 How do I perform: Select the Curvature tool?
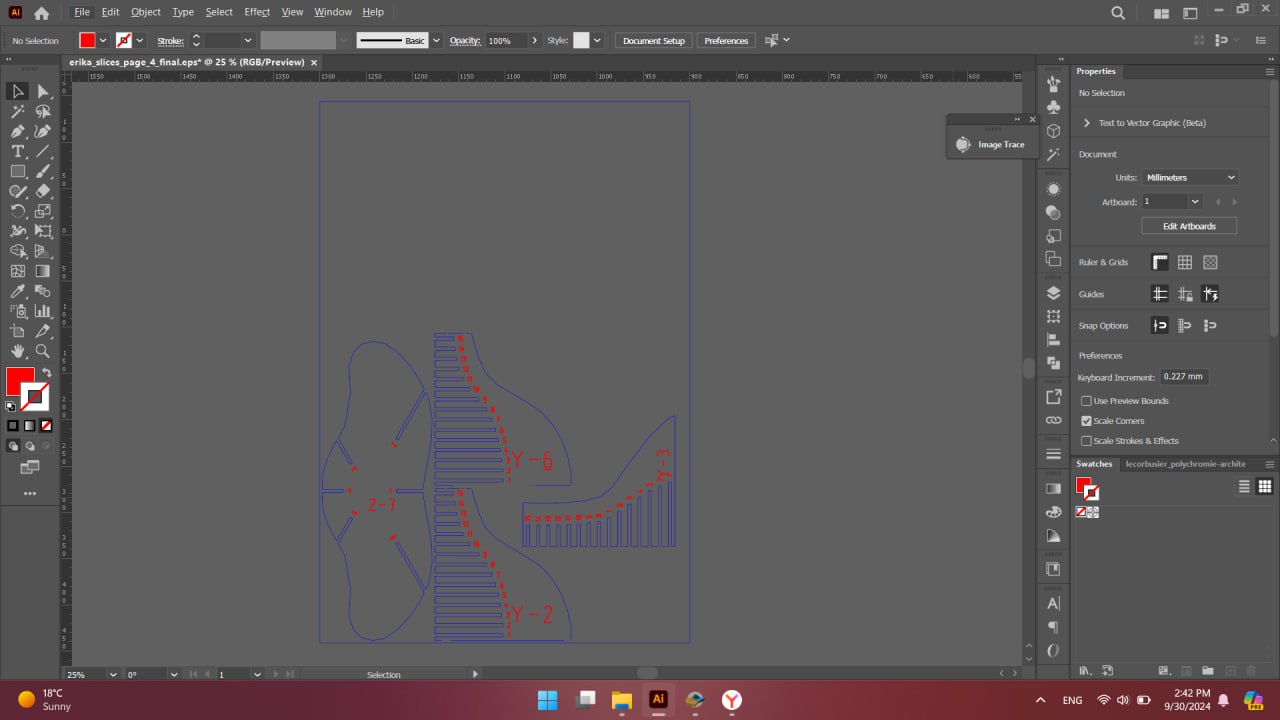click(x=43, y=131)
